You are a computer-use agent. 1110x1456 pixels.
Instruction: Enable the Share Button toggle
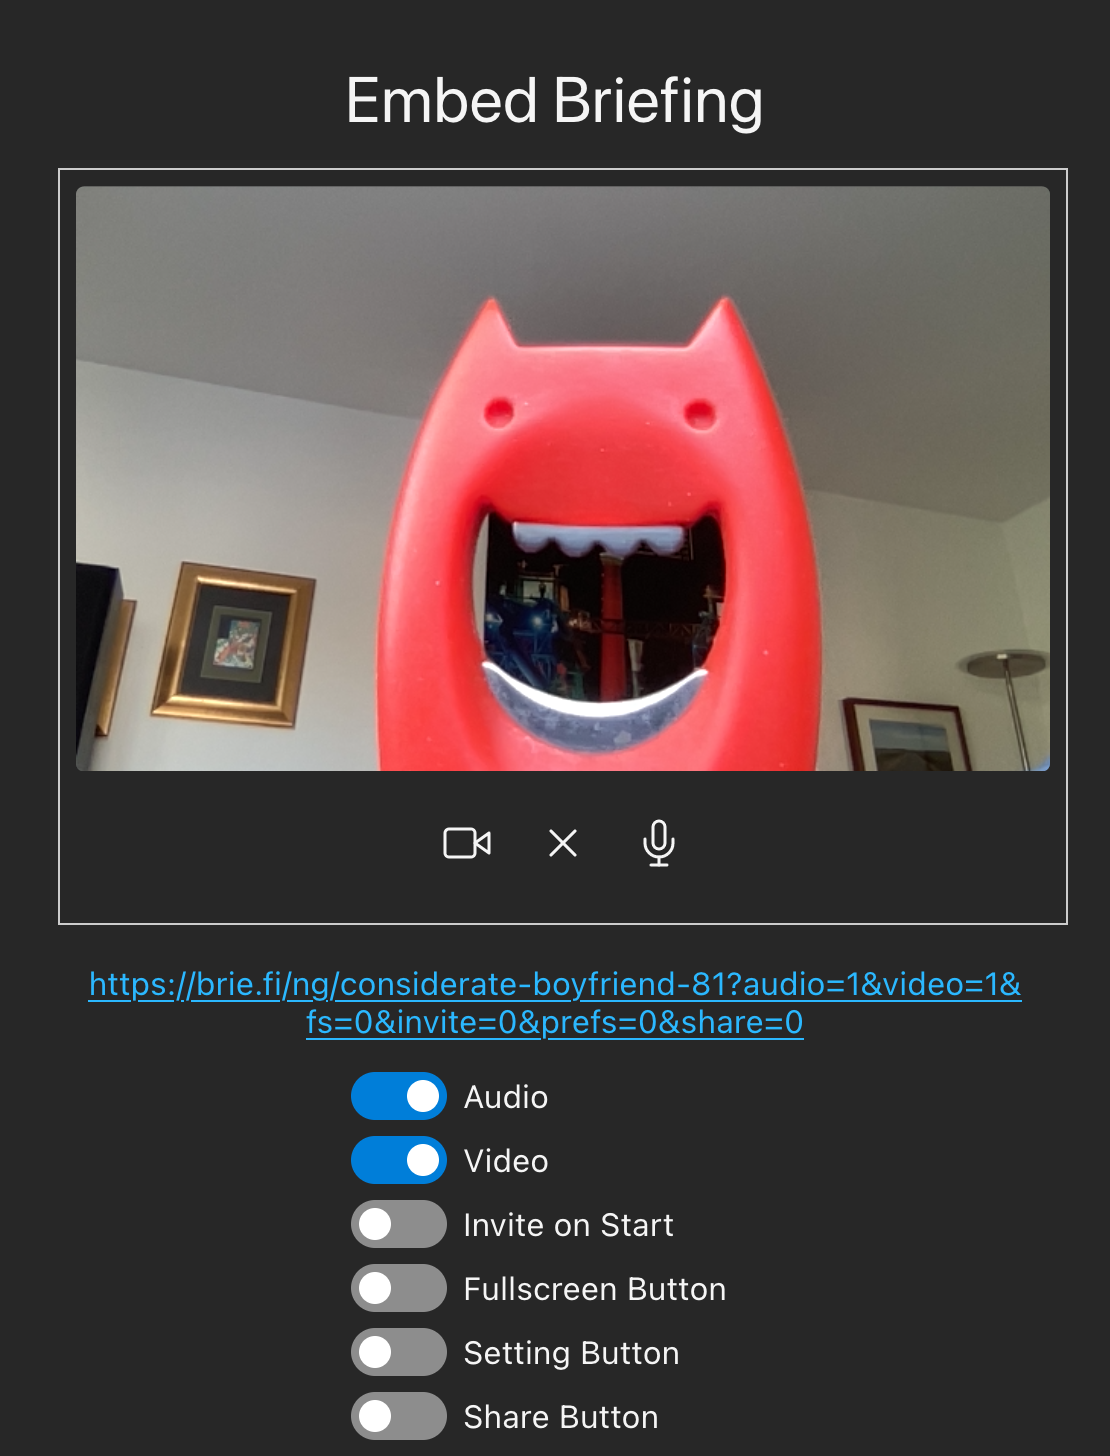397,1416
